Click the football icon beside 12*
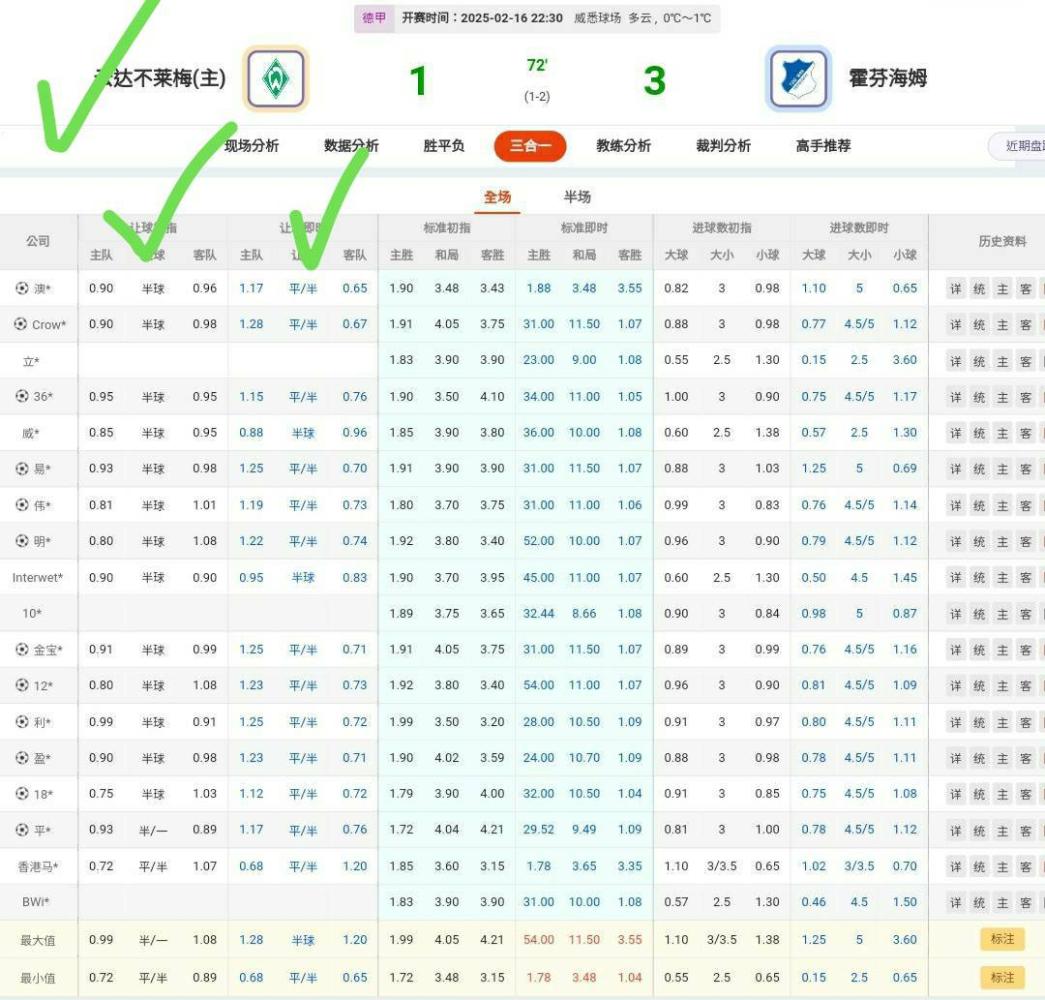Image resolution: width=1045 pixels, height=1000 pixels. pyautogui.click(x=22, y=685)
